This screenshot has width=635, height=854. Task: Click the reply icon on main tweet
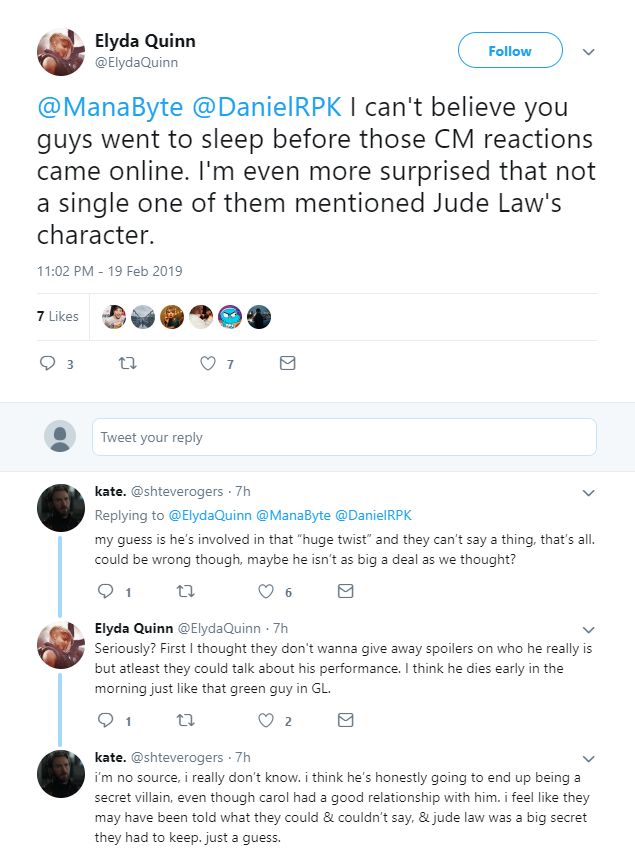tap(48, 364)
